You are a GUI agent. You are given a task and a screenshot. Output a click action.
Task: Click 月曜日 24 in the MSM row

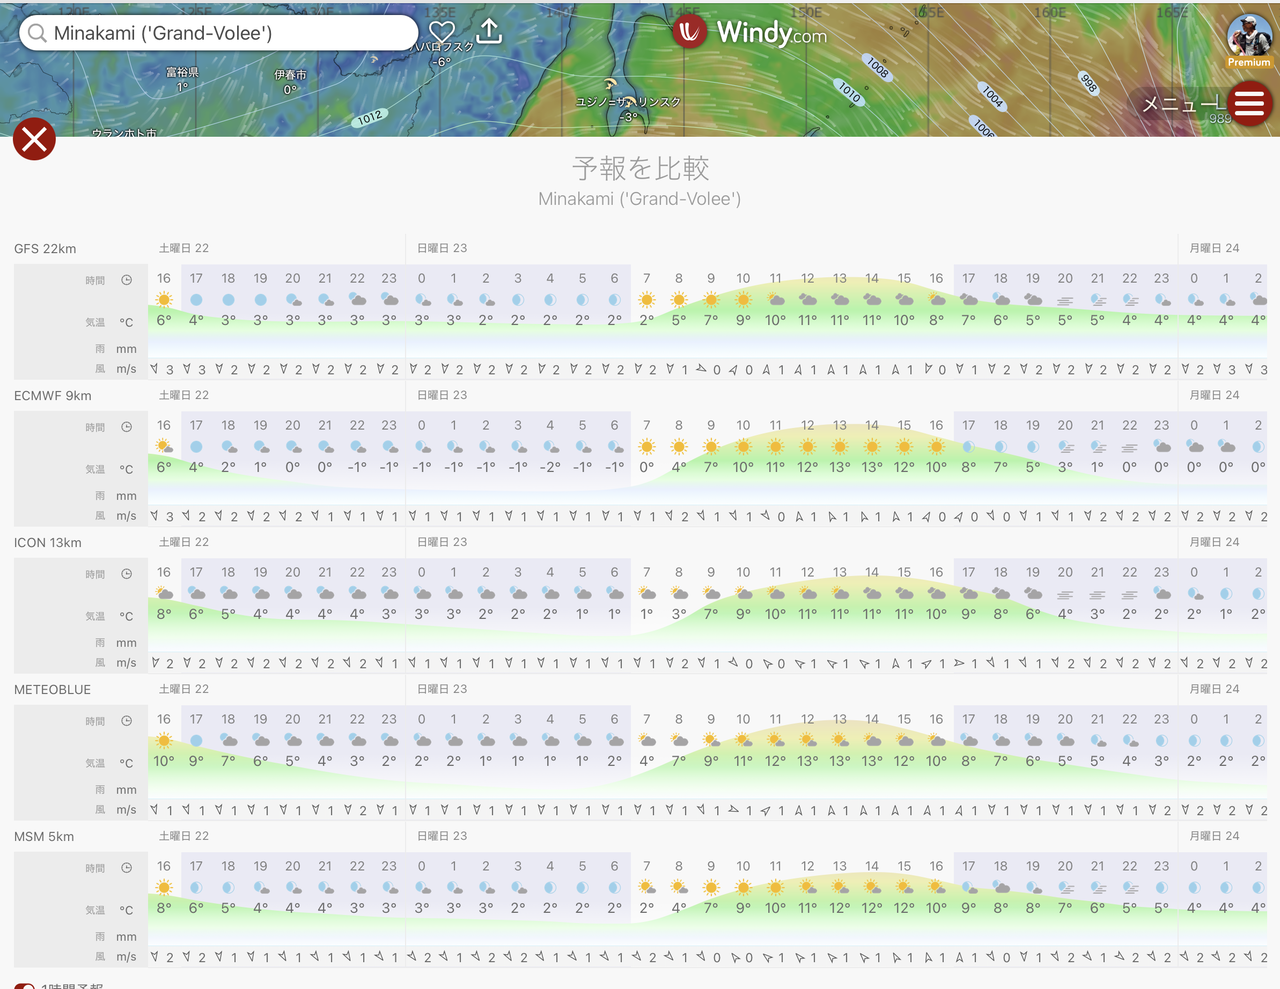coord(1214,836)
